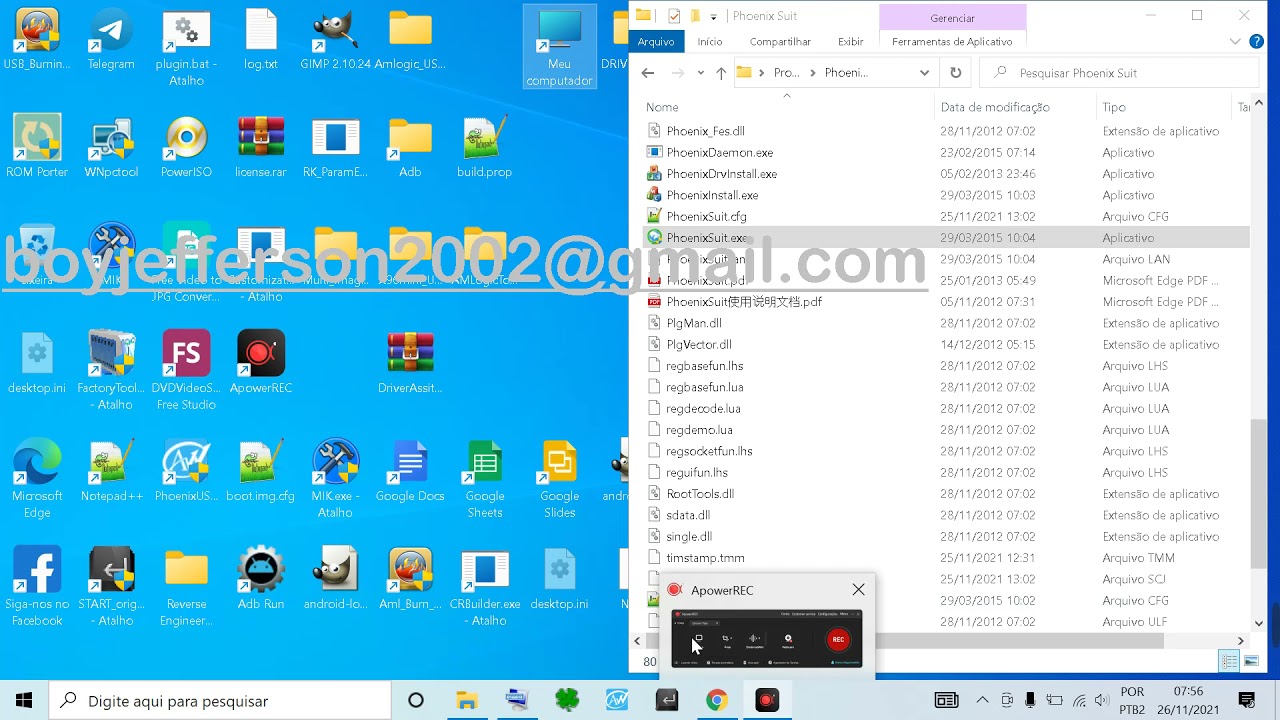The height and width of the screenshot is (720, 1280).
Task: Go back in the Explorer window
Action: click(x=648, y=73)
